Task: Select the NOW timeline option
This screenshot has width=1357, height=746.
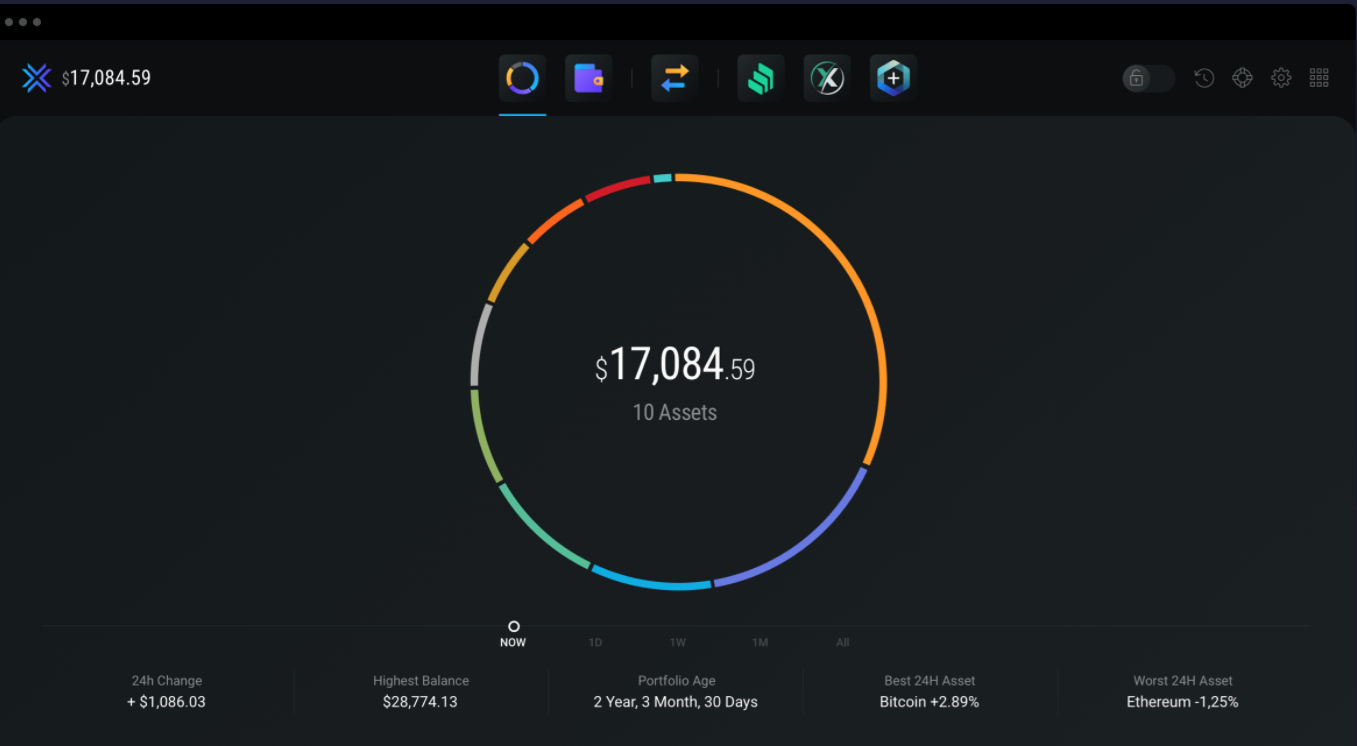Action: tap(513, 642)
